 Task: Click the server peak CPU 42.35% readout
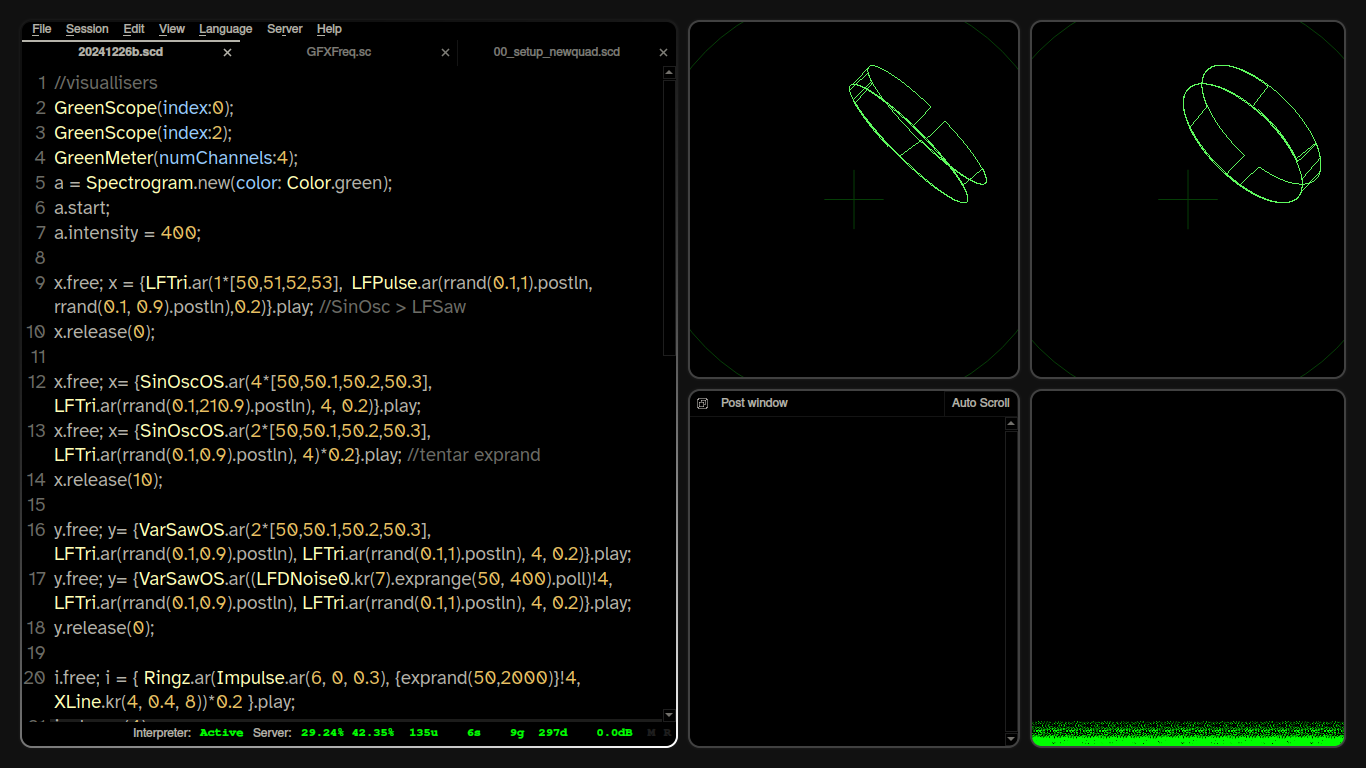(372, 733)
